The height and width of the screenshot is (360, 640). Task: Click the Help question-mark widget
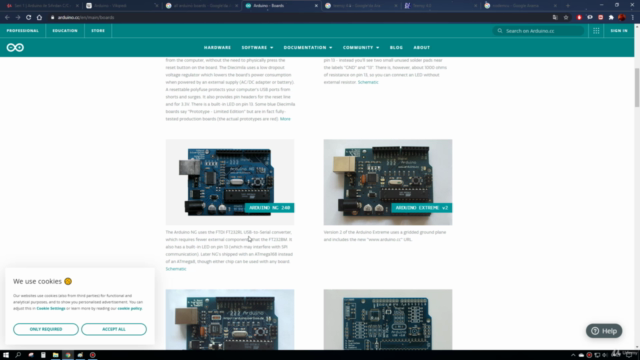pos(604,331)
